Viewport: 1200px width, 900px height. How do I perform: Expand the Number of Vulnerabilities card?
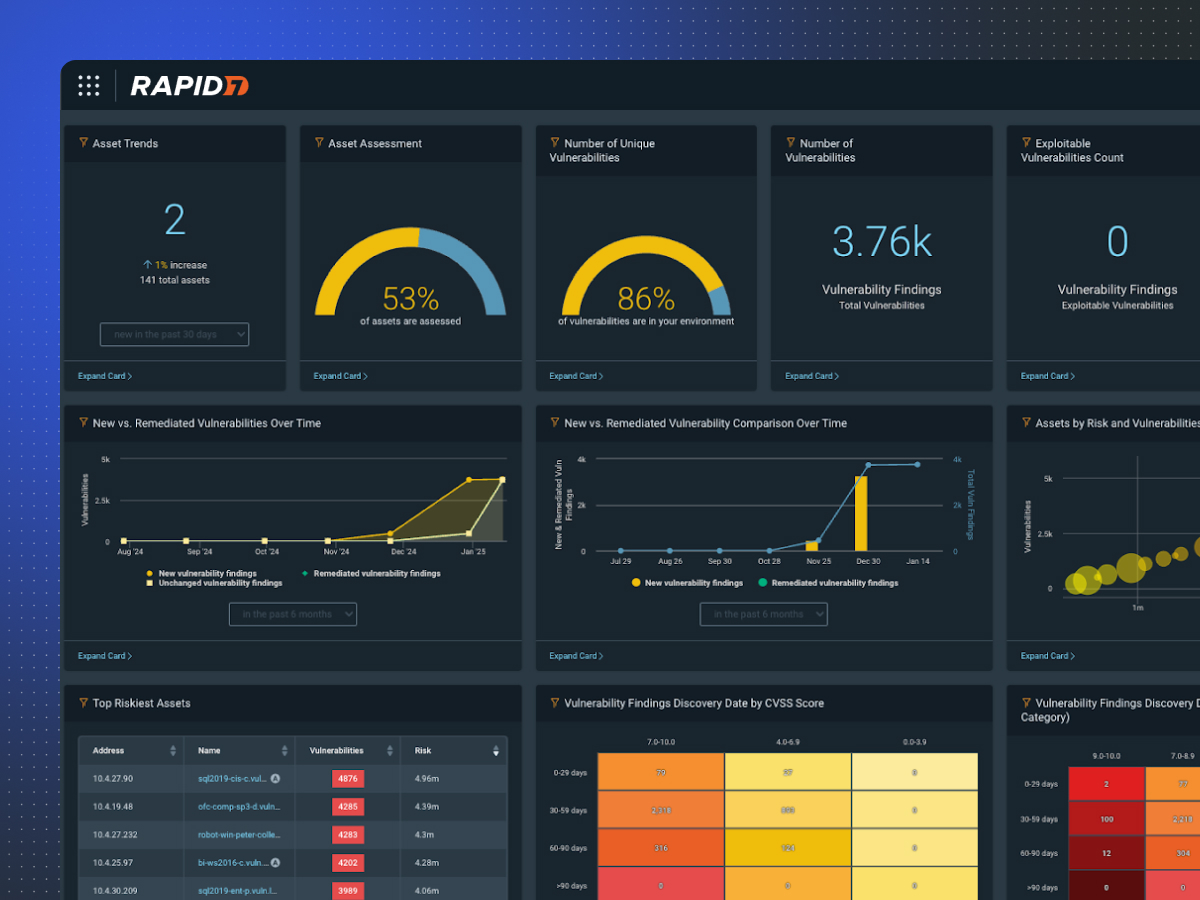(x=811, y=376)
